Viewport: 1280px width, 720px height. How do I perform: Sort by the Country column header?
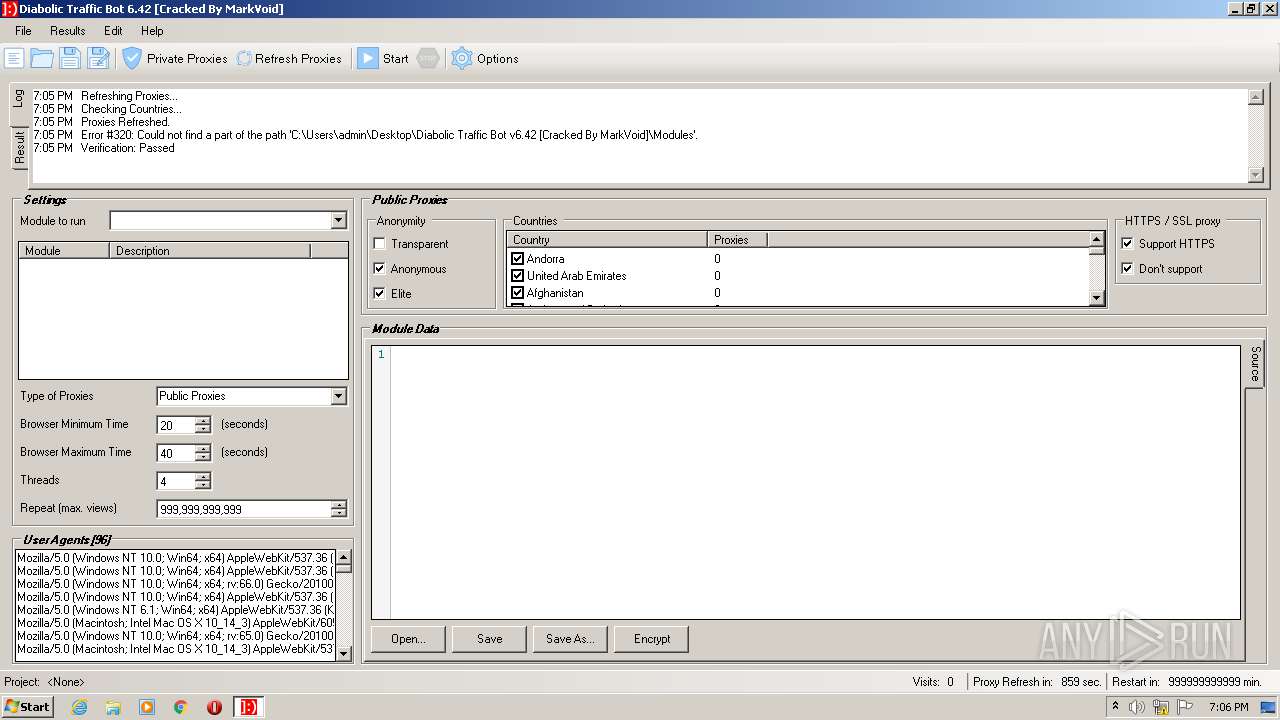(608, 240)
